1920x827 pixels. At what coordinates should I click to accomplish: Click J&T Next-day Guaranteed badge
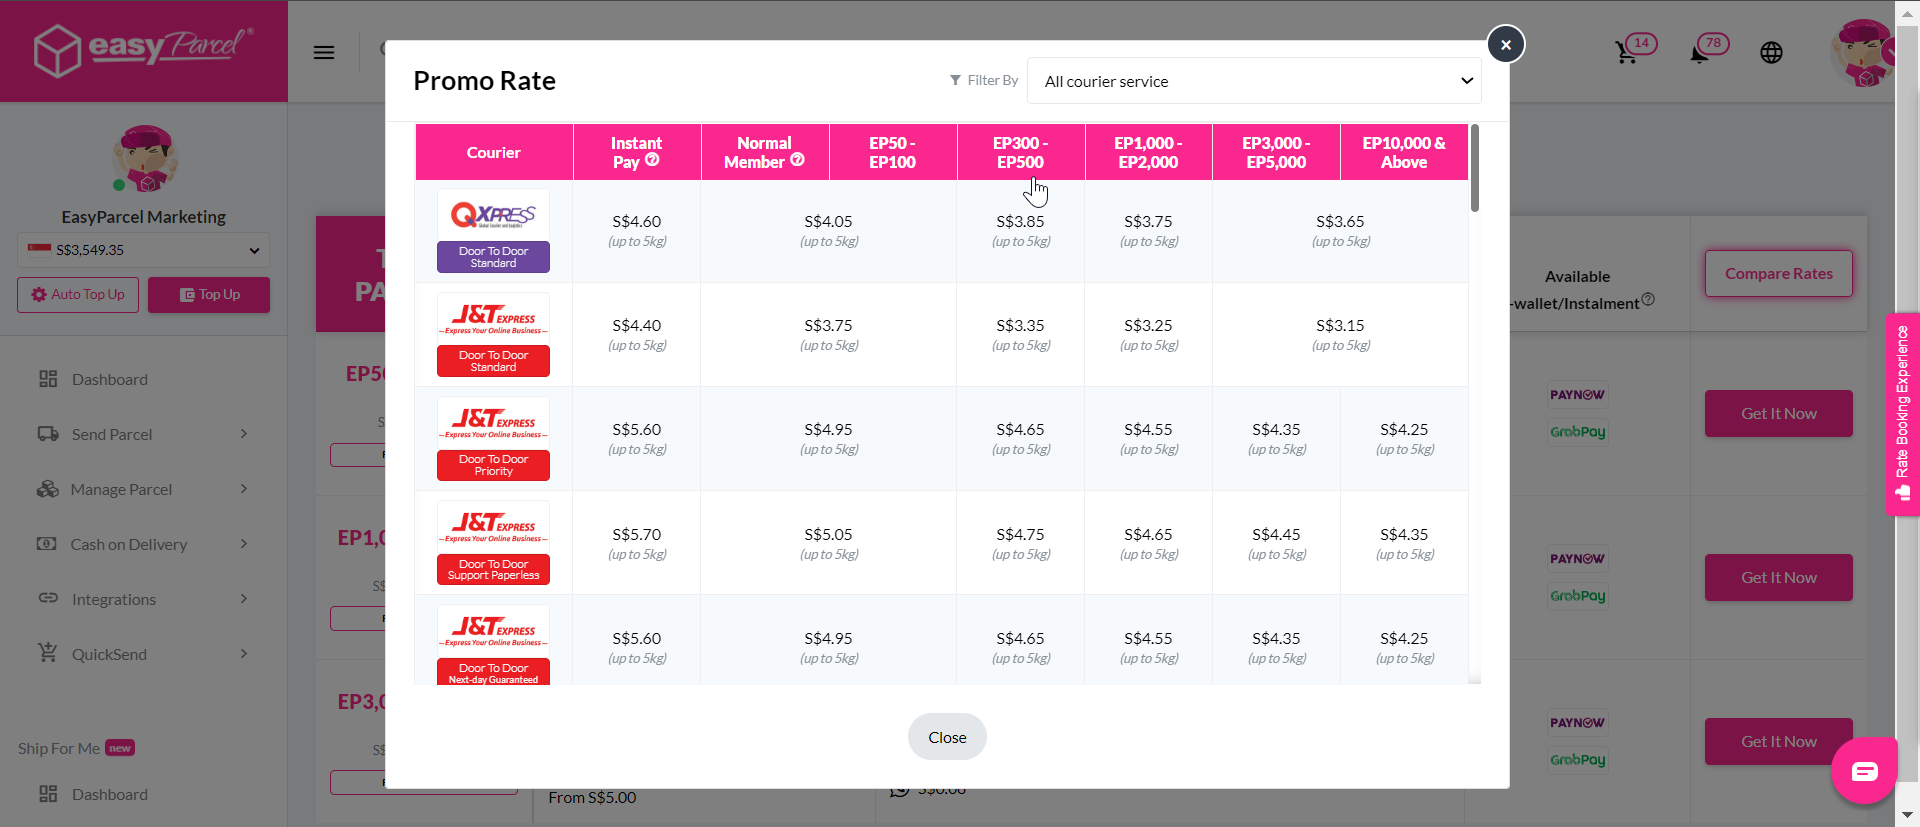493,672
